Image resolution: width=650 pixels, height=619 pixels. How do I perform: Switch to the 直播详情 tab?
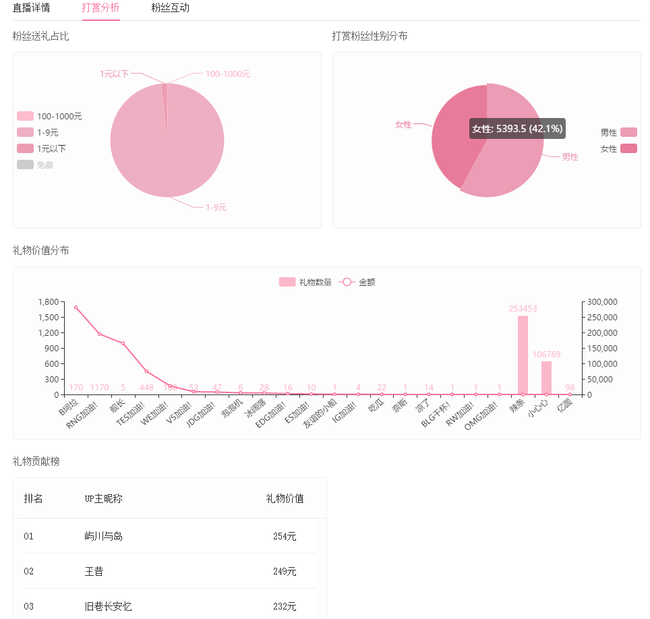pos(31,8)
